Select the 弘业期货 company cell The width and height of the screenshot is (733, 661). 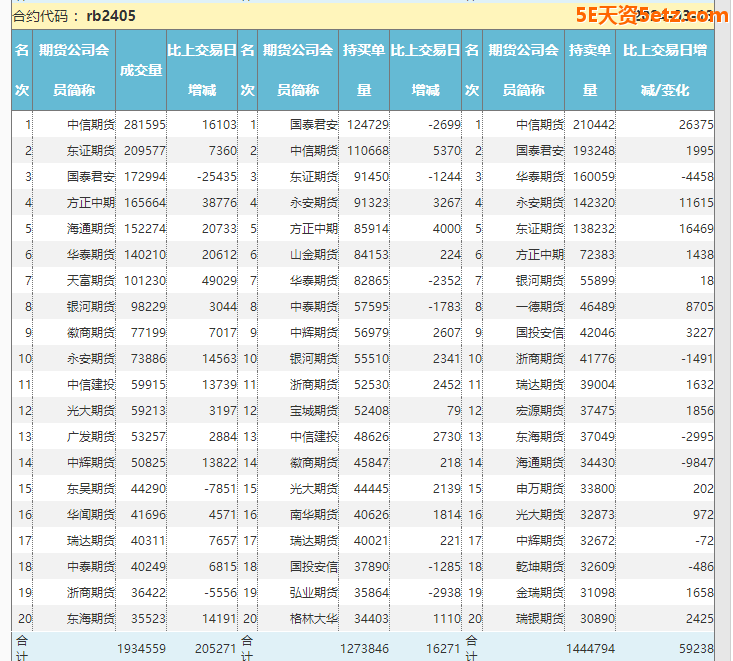click(x=313, y=592)
